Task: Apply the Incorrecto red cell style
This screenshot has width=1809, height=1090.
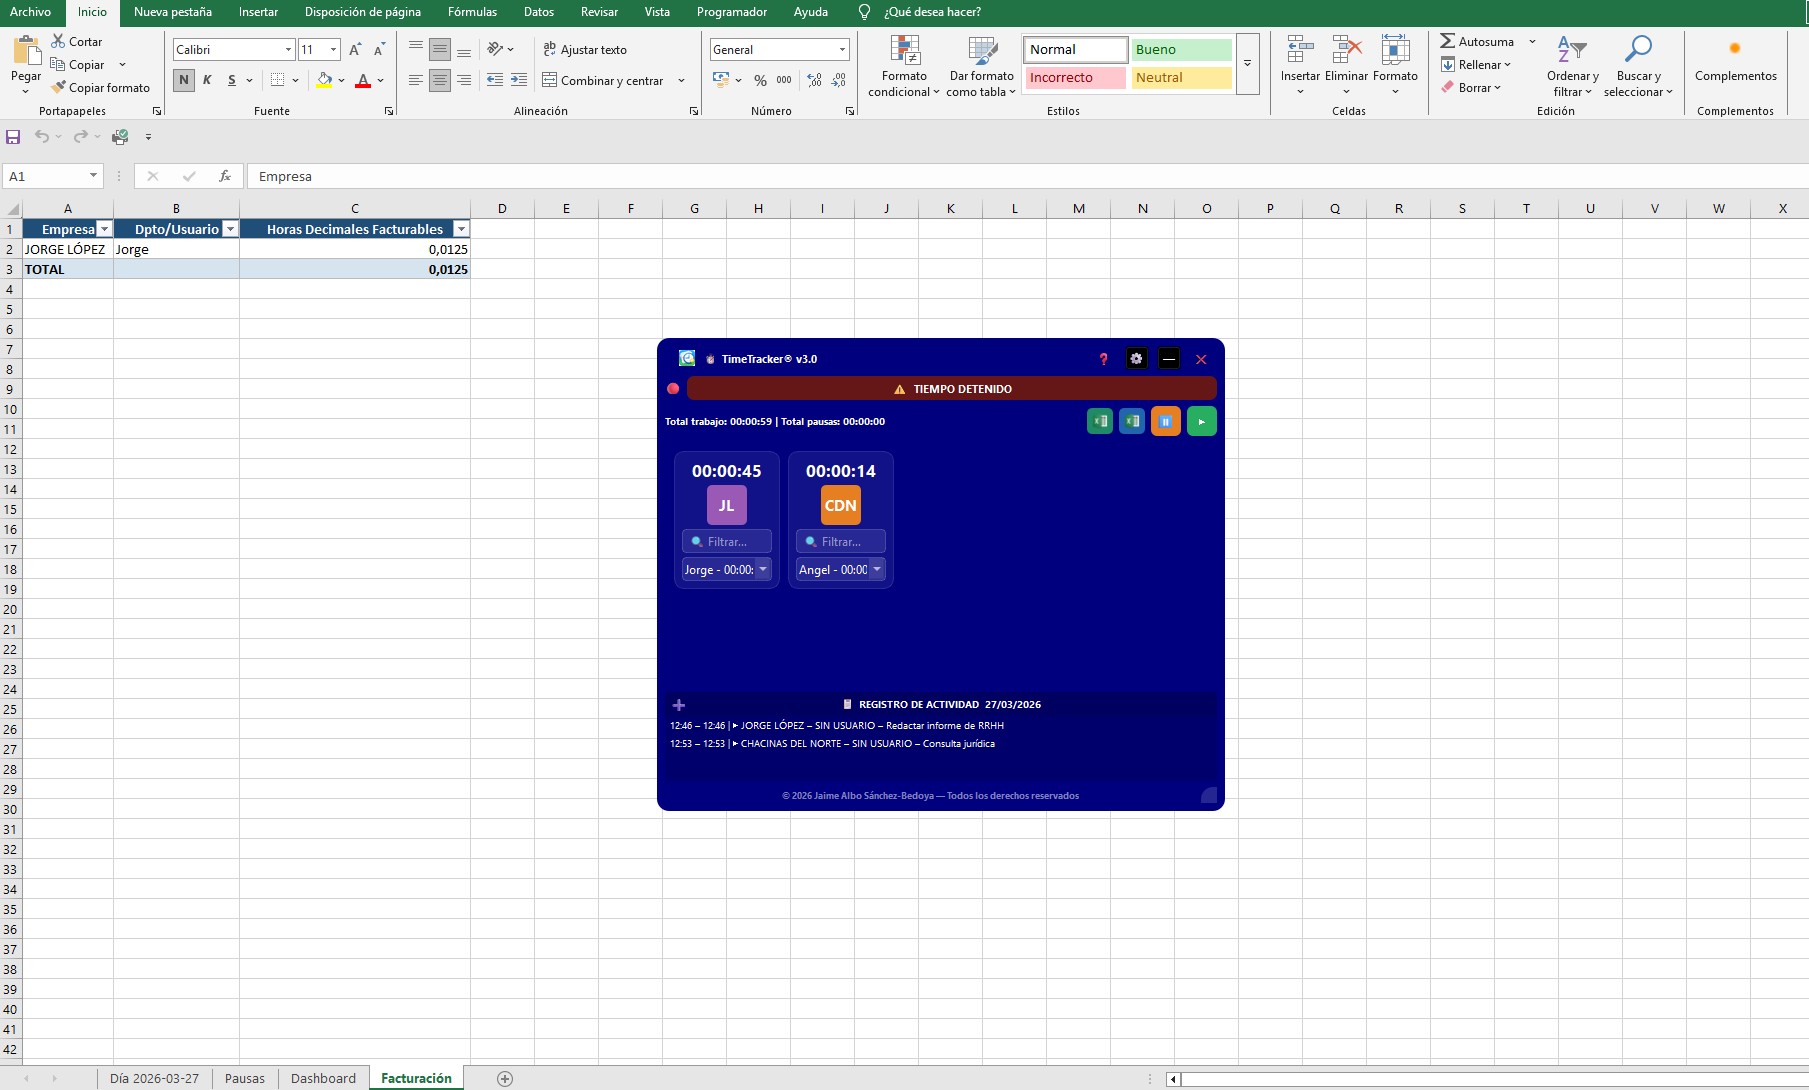Action: pos(1074,77)
